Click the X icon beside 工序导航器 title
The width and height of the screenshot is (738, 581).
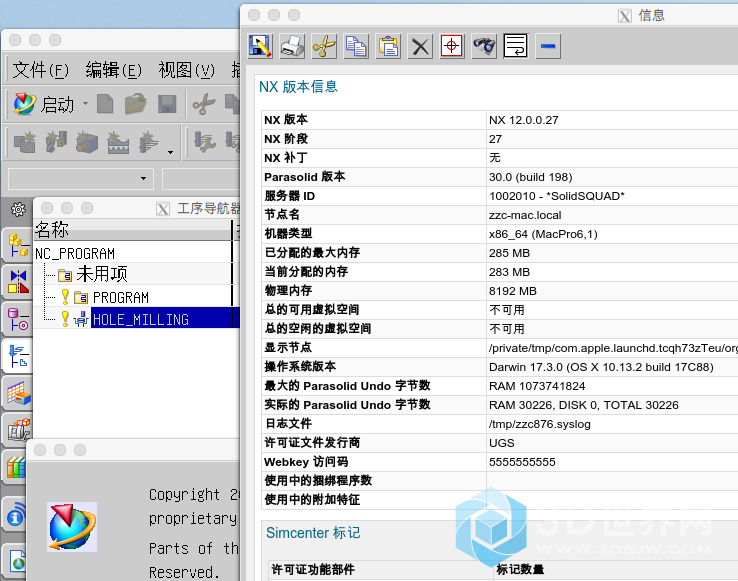click(163, 209)
